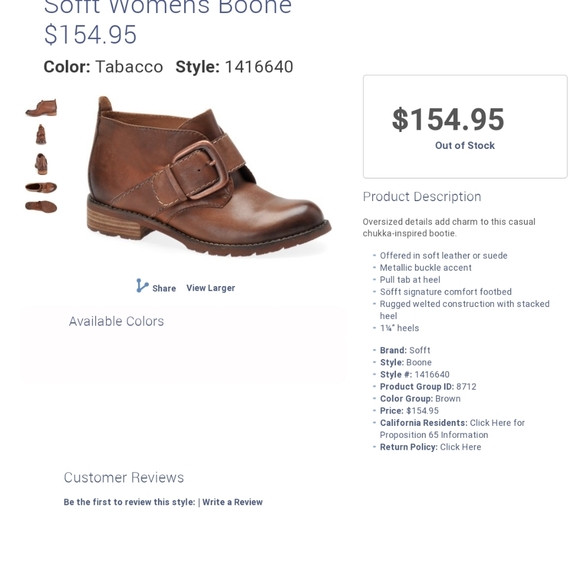The width and height of the screenshot is (580, 580).
Task: Click the Product Description heading
Action: pos(422,196)
